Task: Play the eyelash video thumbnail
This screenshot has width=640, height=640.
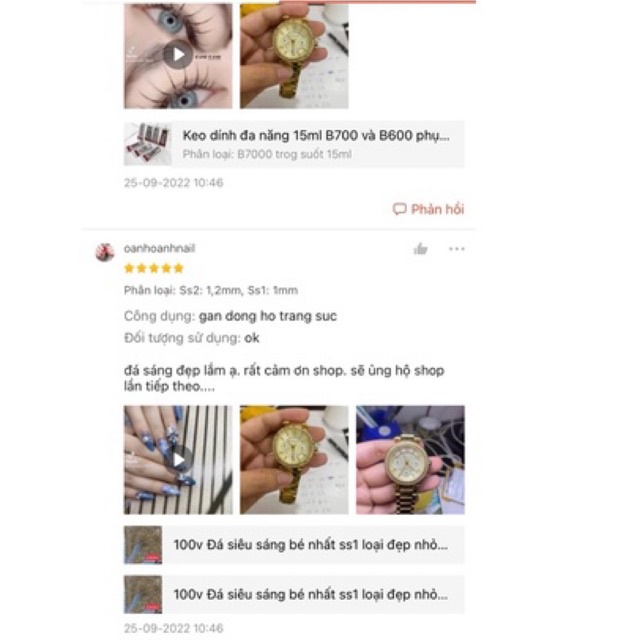Action: (x=178, y=55)
